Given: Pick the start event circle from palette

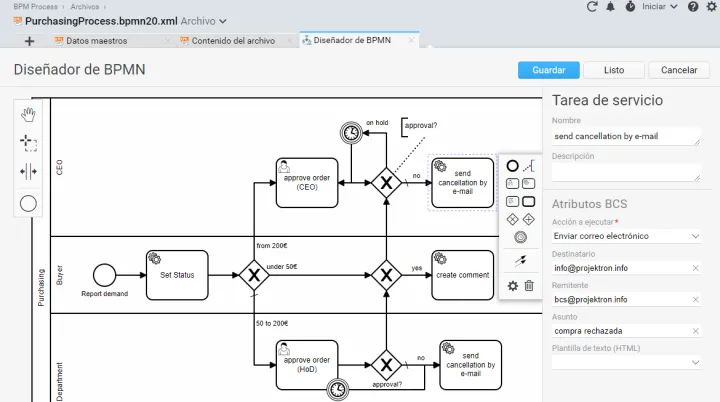Looking at the screenshot, I should (x=28, y=203).
